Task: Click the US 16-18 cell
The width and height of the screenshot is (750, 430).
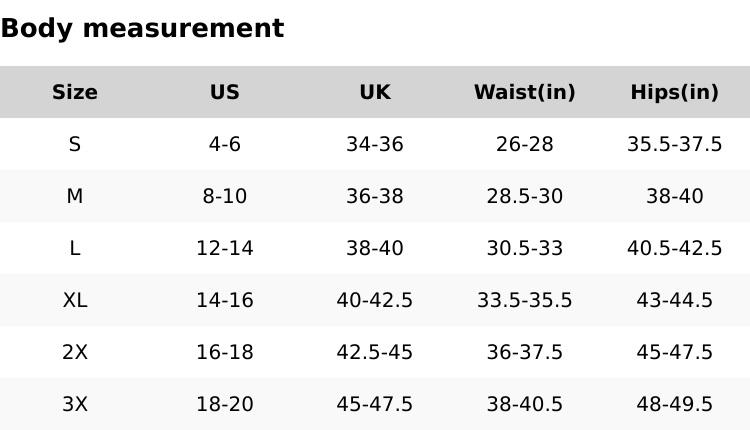Action: click(x=225, y=353)
